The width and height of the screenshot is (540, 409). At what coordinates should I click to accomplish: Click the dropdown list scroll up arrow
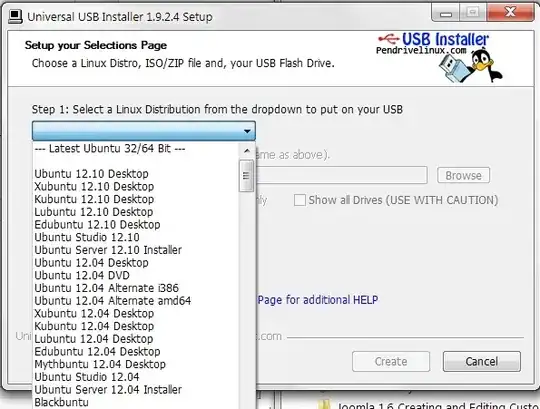point(247,151)
